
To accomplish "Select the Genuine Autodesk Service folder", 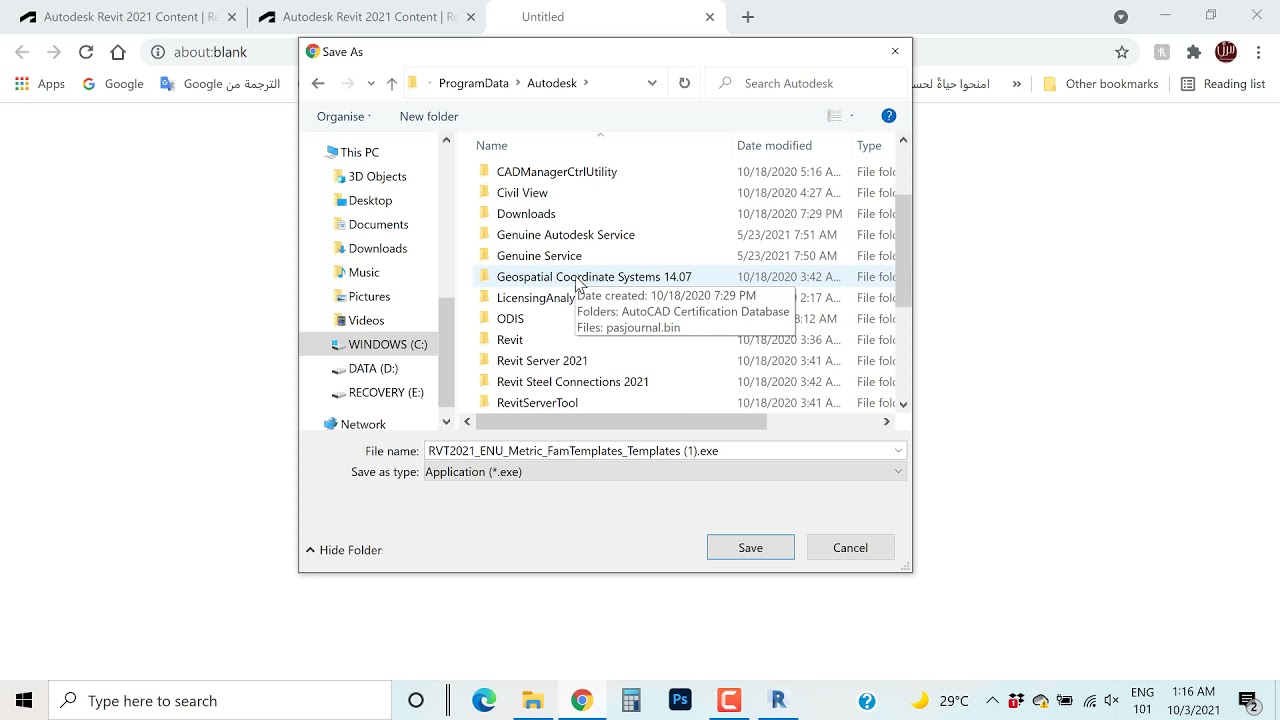I will pos(566,235).
